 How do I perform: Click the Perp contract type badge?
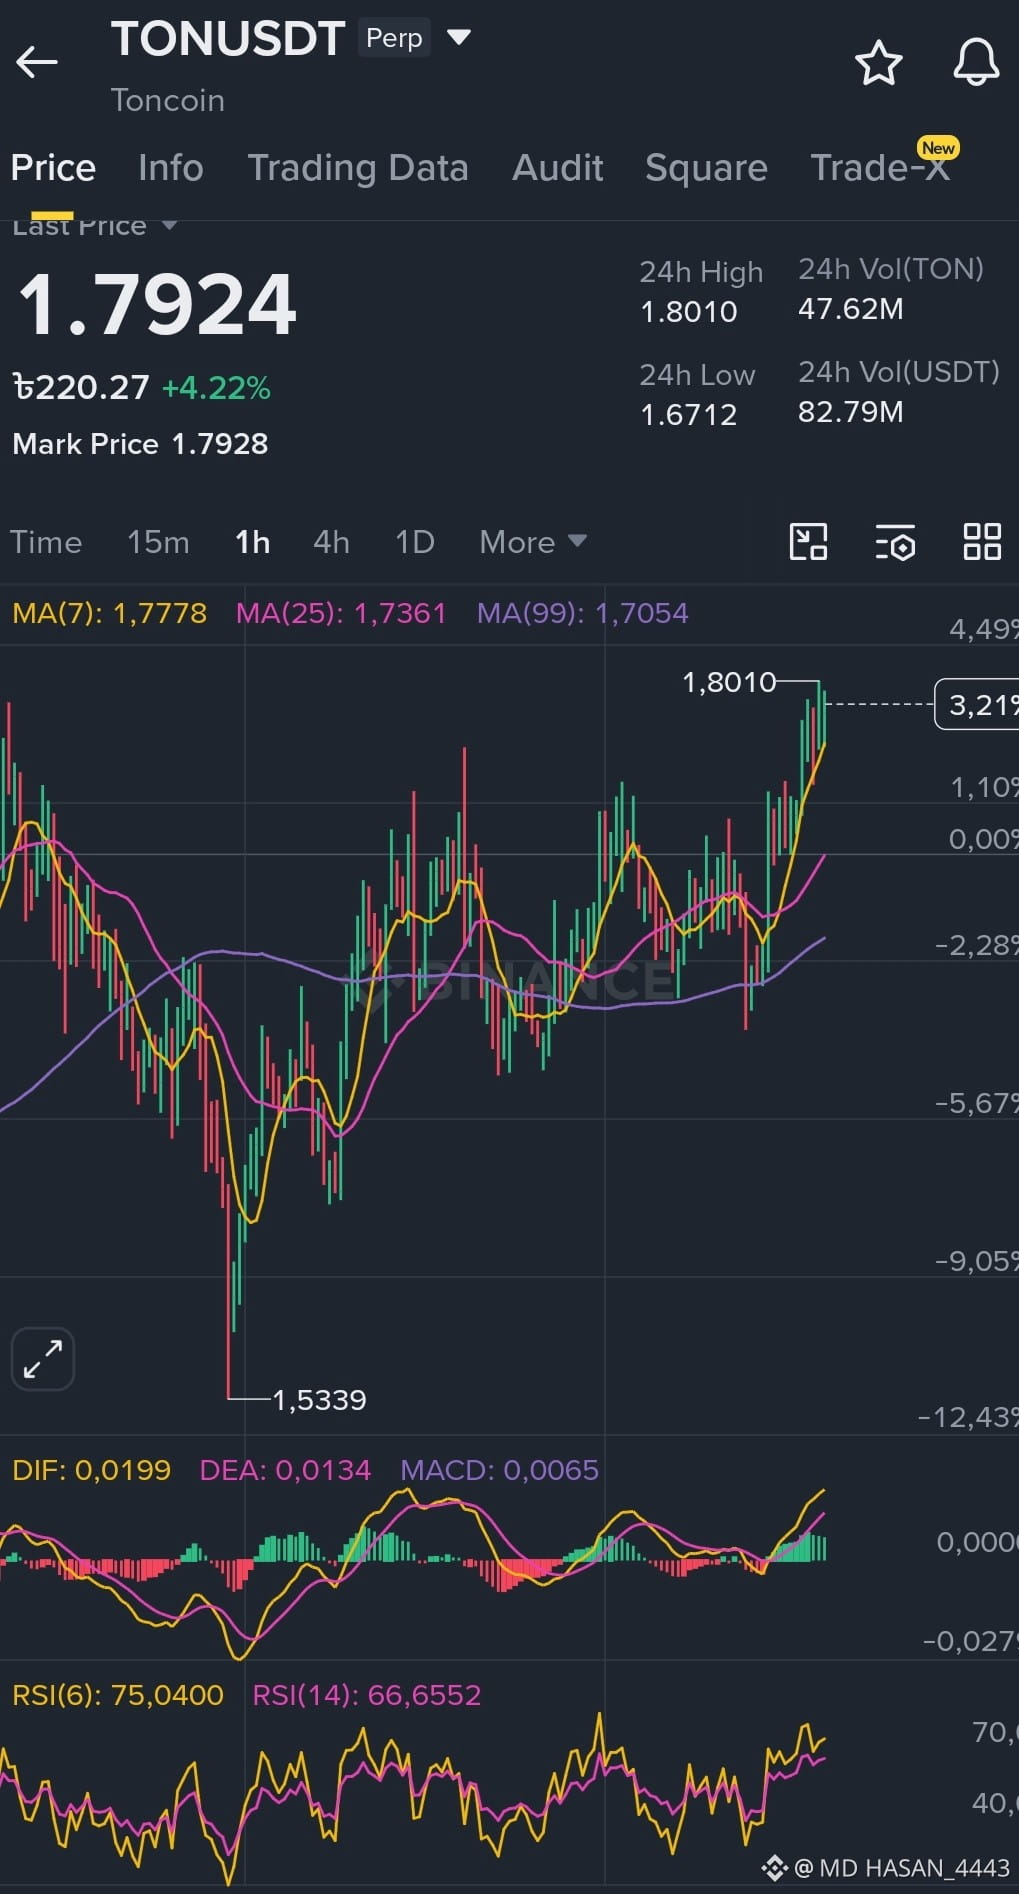(x=394, y=38)
